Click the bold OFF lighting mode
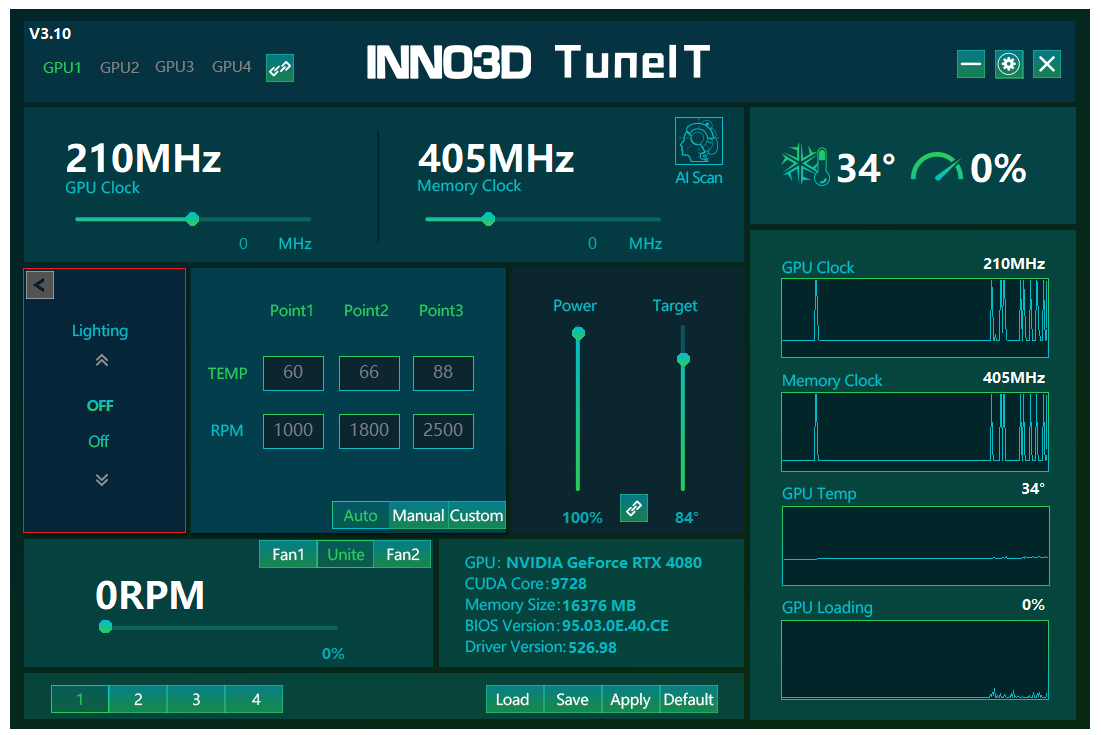 pyautogui.click(x=100, y=406)
